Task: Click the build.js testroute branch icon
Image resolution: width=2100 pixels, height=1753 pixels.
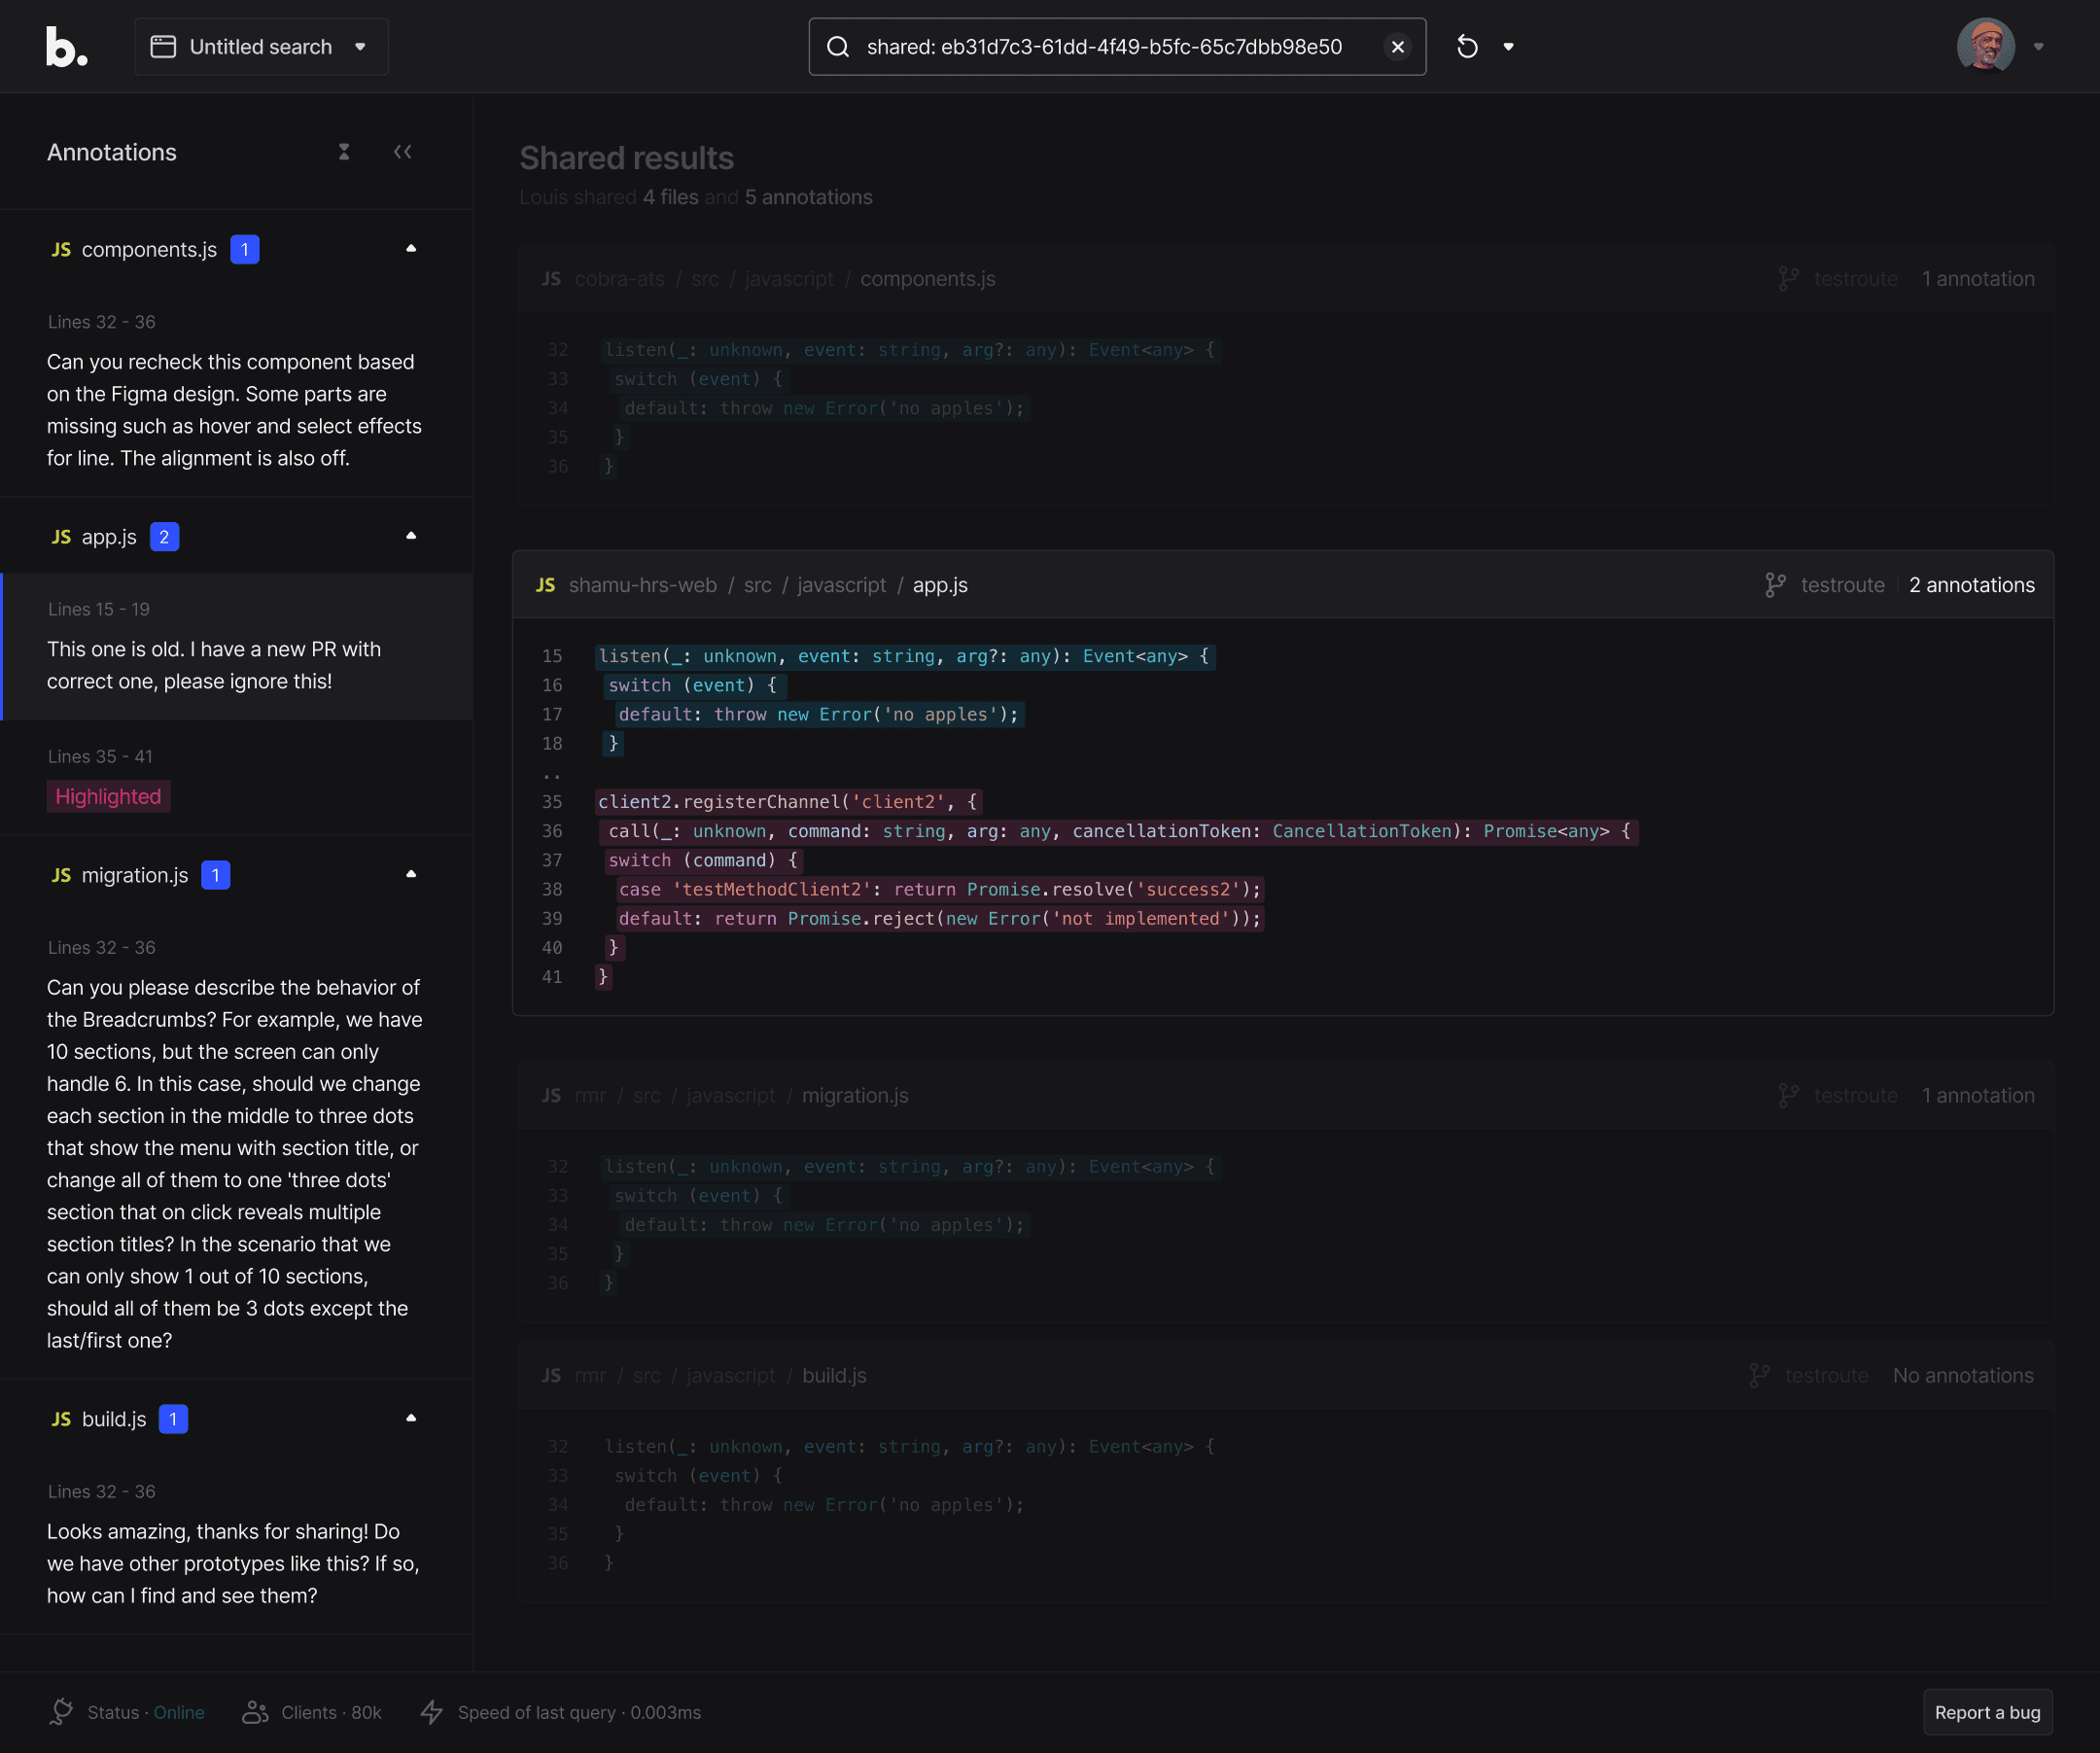Action: pyautogui.click(x=1759, y=1375)
